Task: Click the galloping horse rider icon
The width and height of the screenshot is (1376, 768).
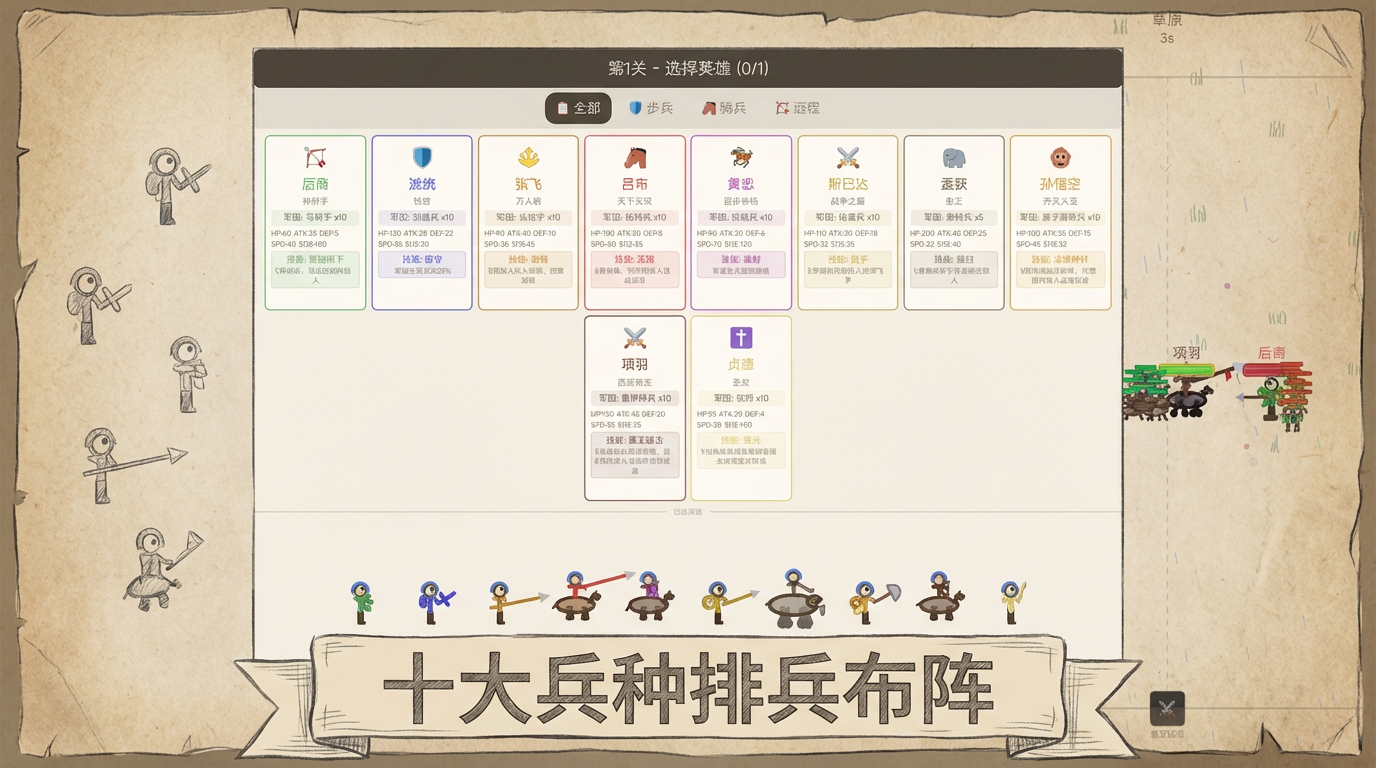Action: point(741,158)
